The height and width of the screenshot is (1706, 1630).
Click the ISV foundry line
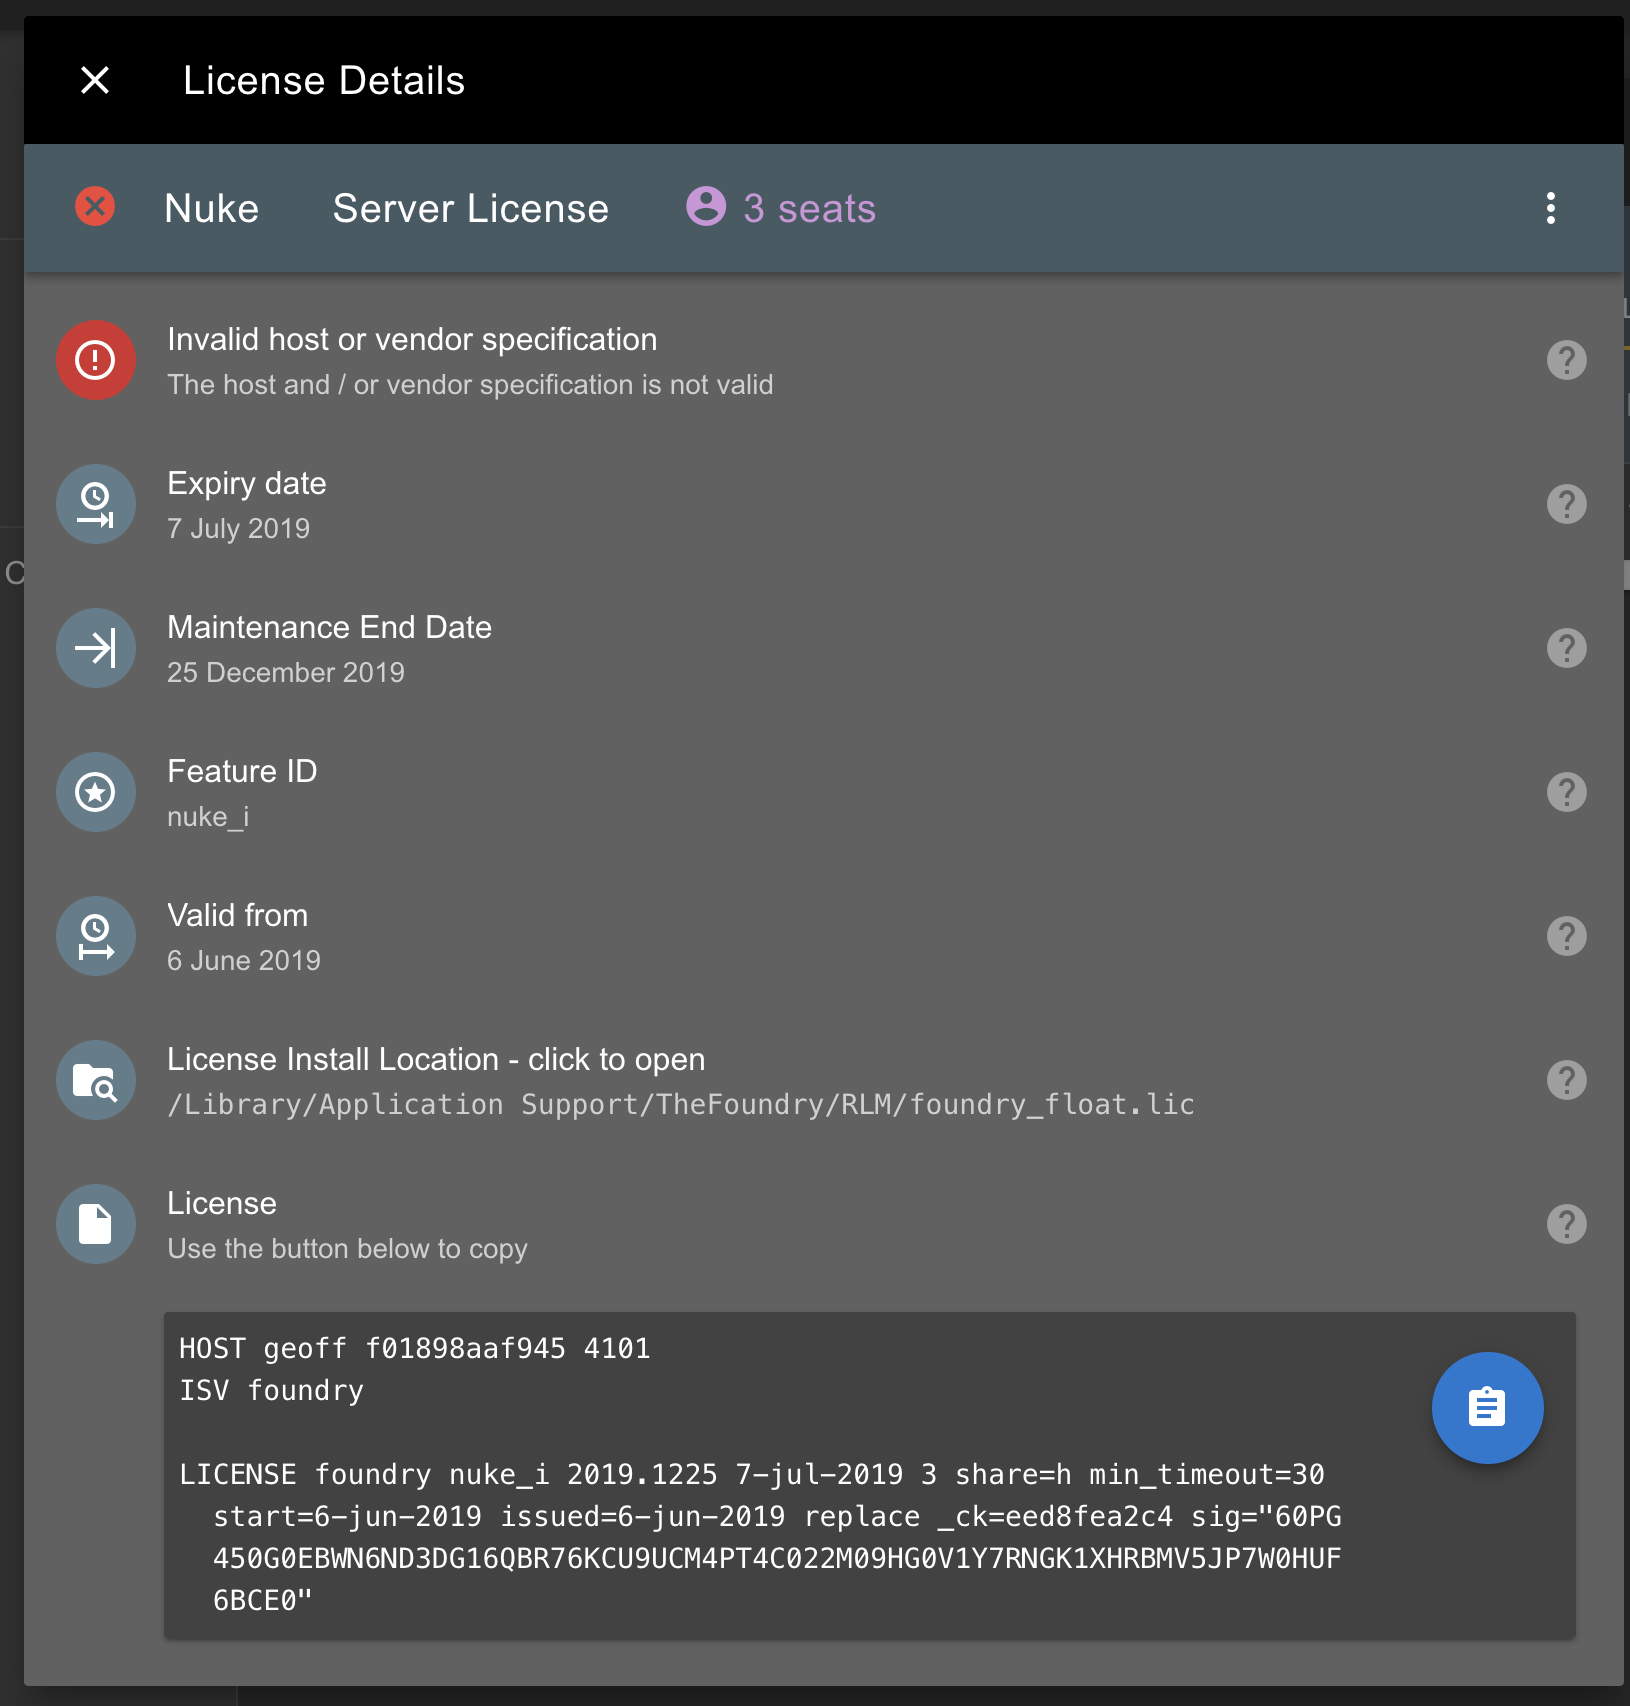(272, 1391)
